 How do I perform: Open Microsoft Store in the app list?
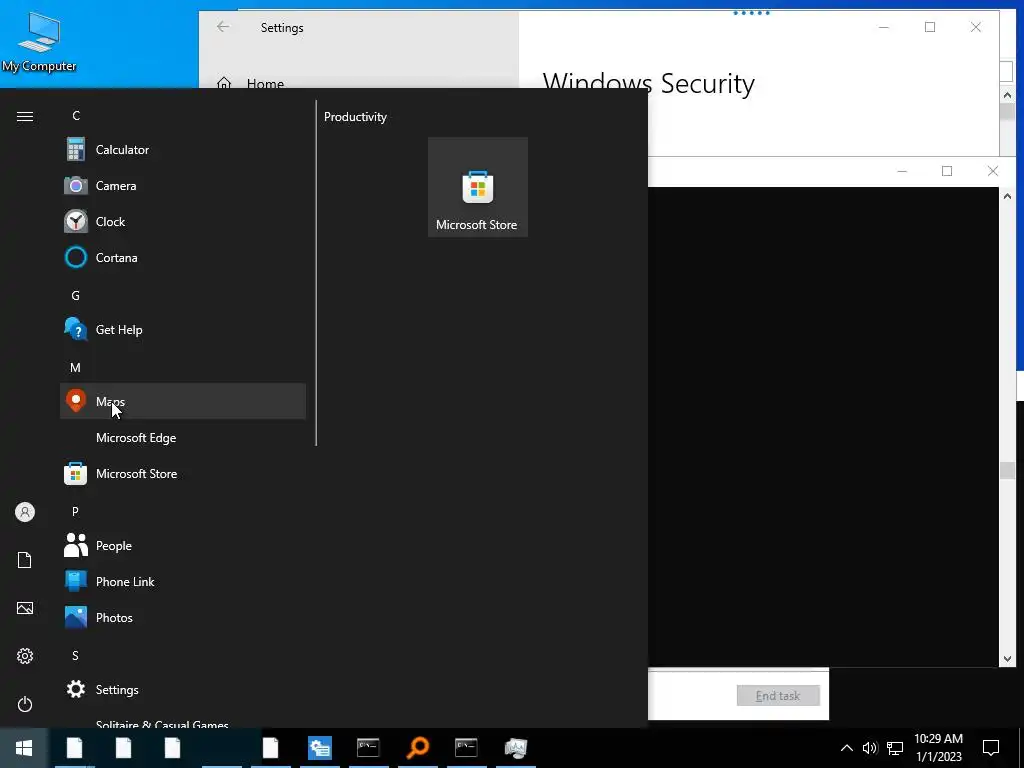coord(183,473)
